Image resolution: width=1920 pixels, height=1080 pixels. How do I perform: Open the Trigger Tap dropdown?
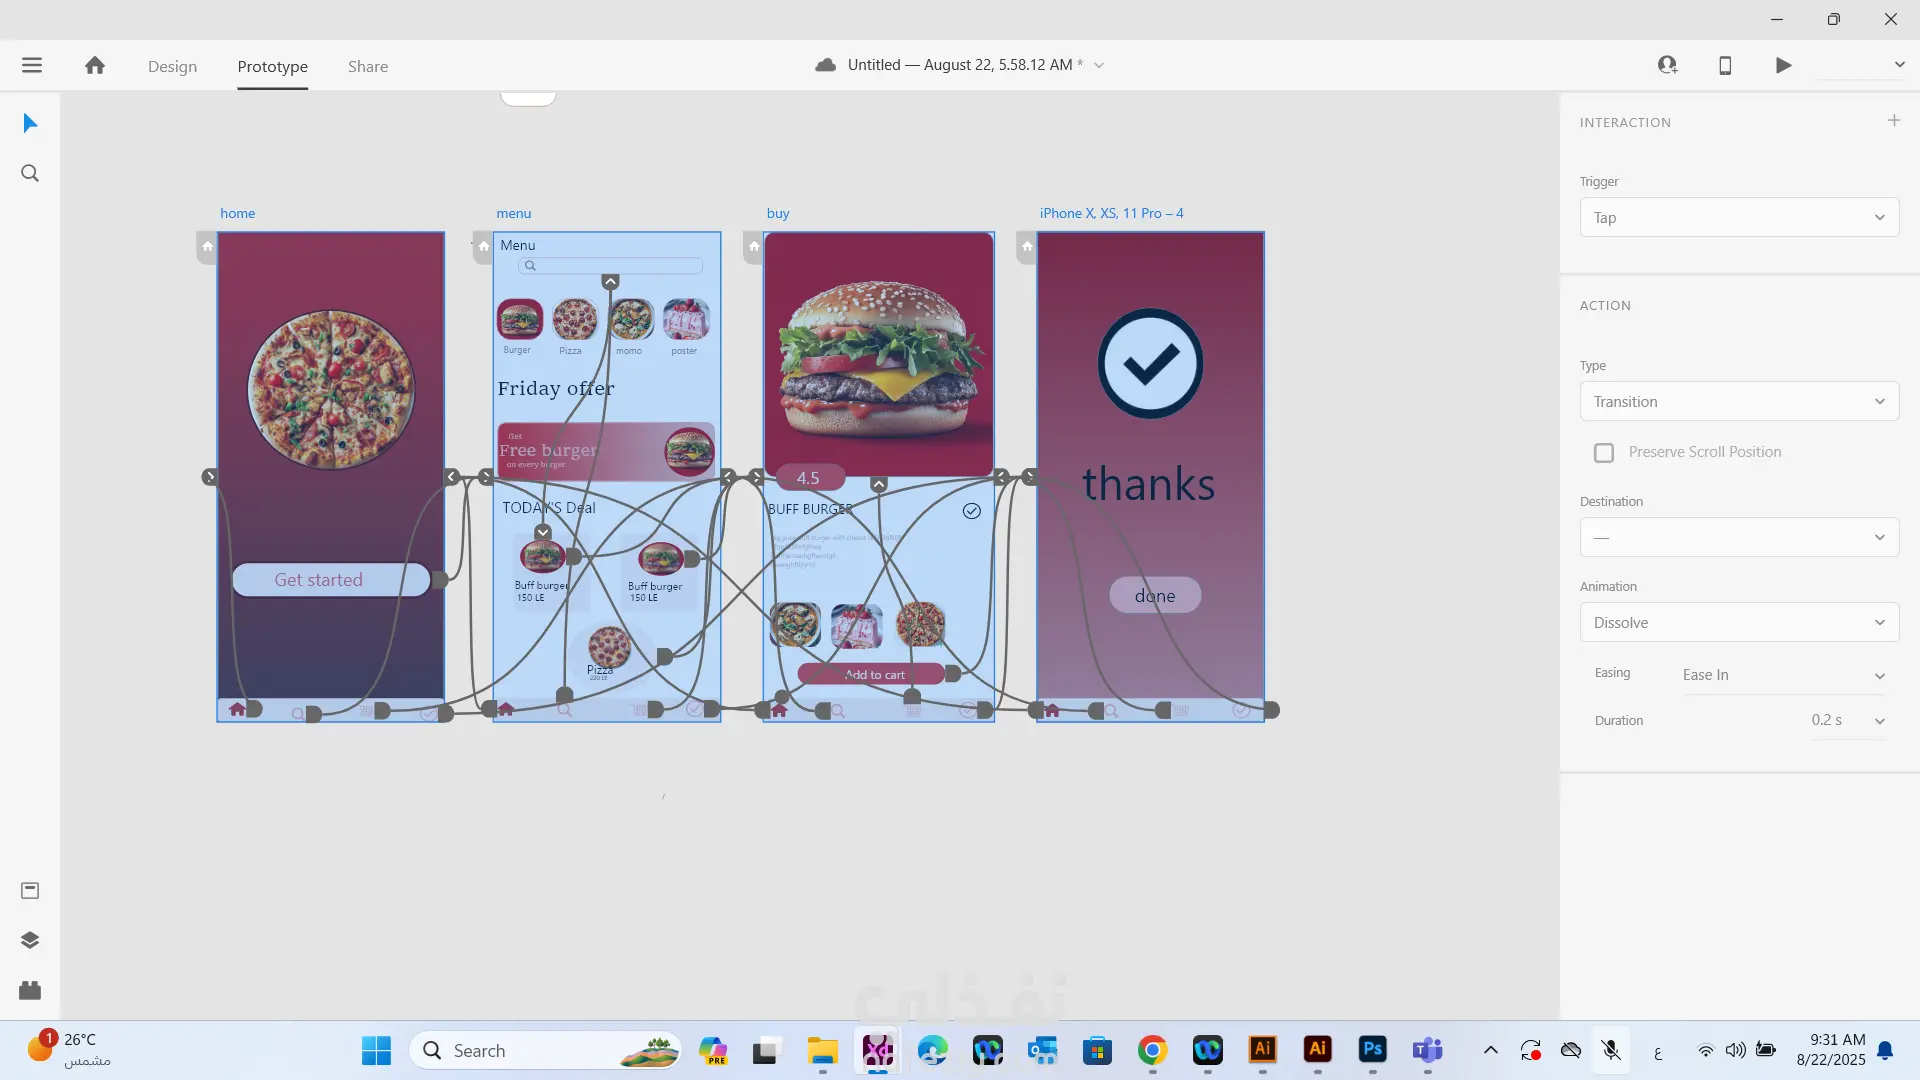click(x=1739, y=218)
